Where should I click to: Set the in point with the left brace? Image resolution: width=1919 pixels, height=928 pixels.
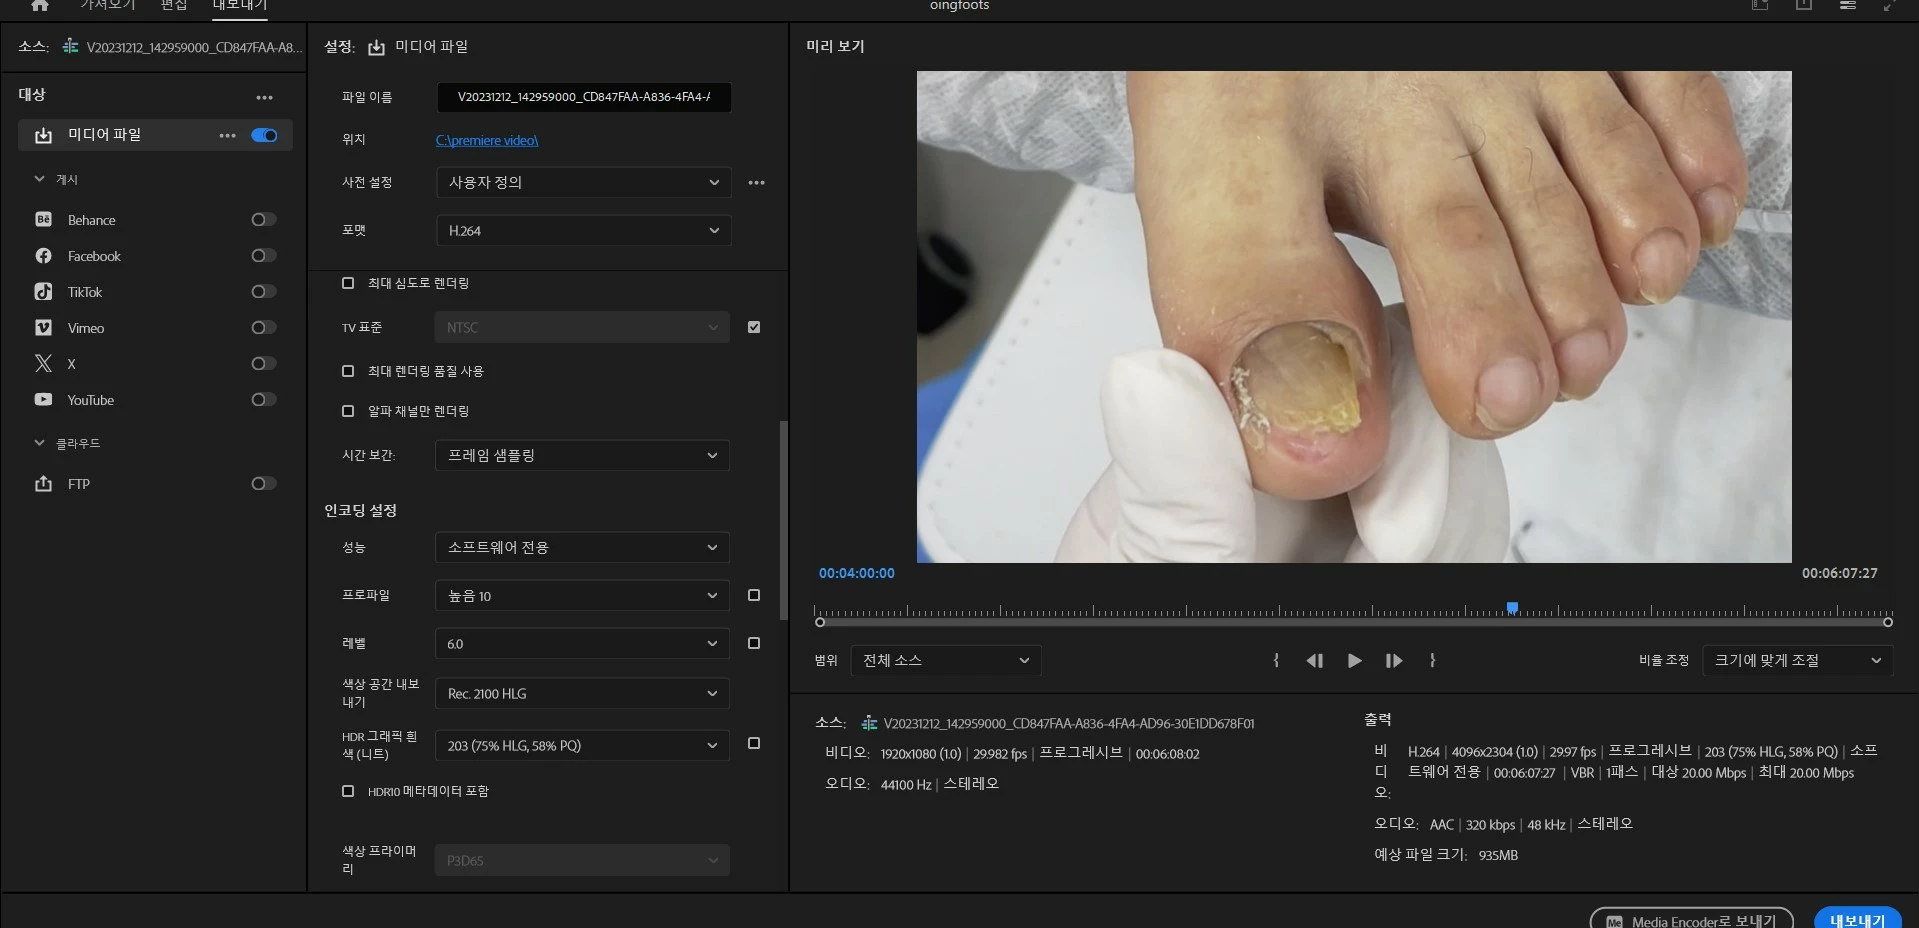[1276, 660]
